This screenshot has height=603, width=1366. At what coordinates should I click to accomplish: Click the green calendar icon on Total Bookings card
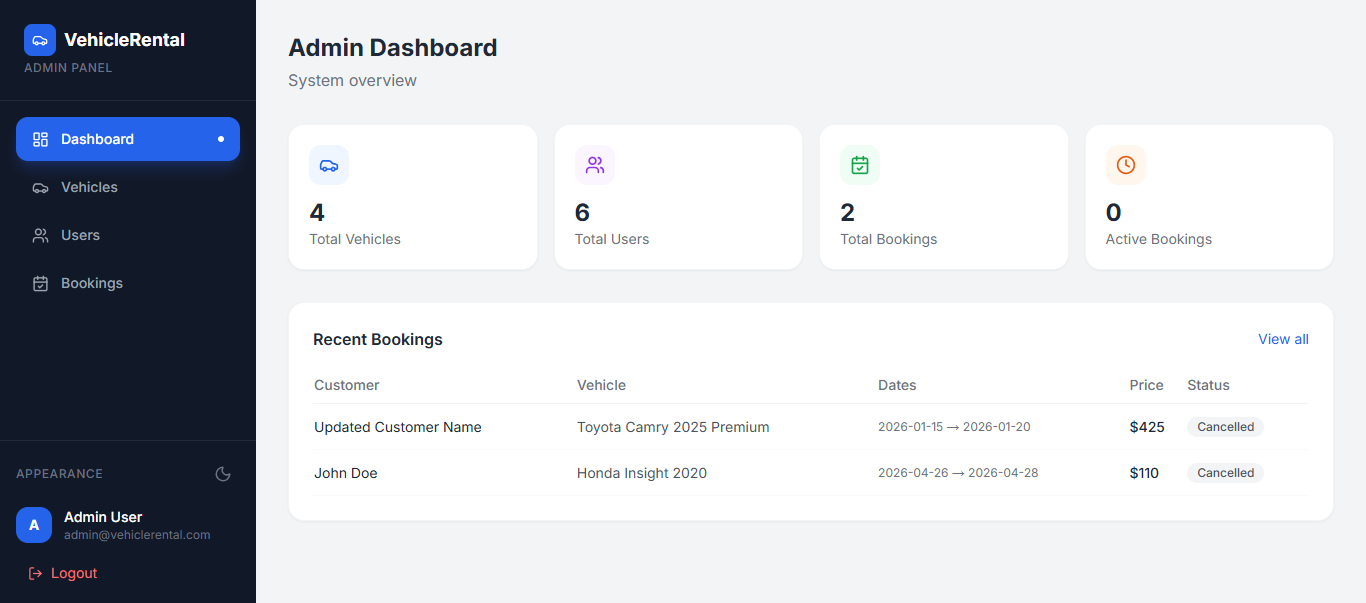pyautogui.click(x=860, y=165)
